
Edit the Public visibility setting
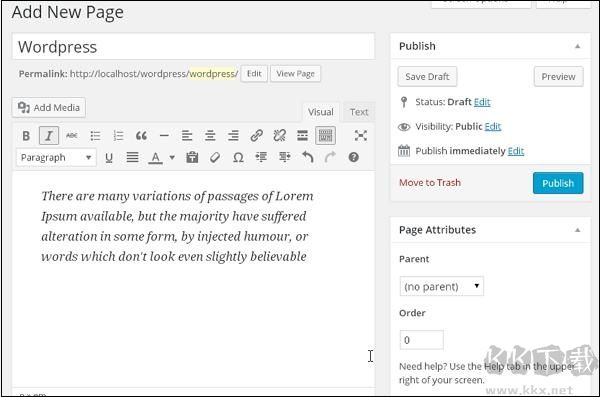click(x=492, y=126)
